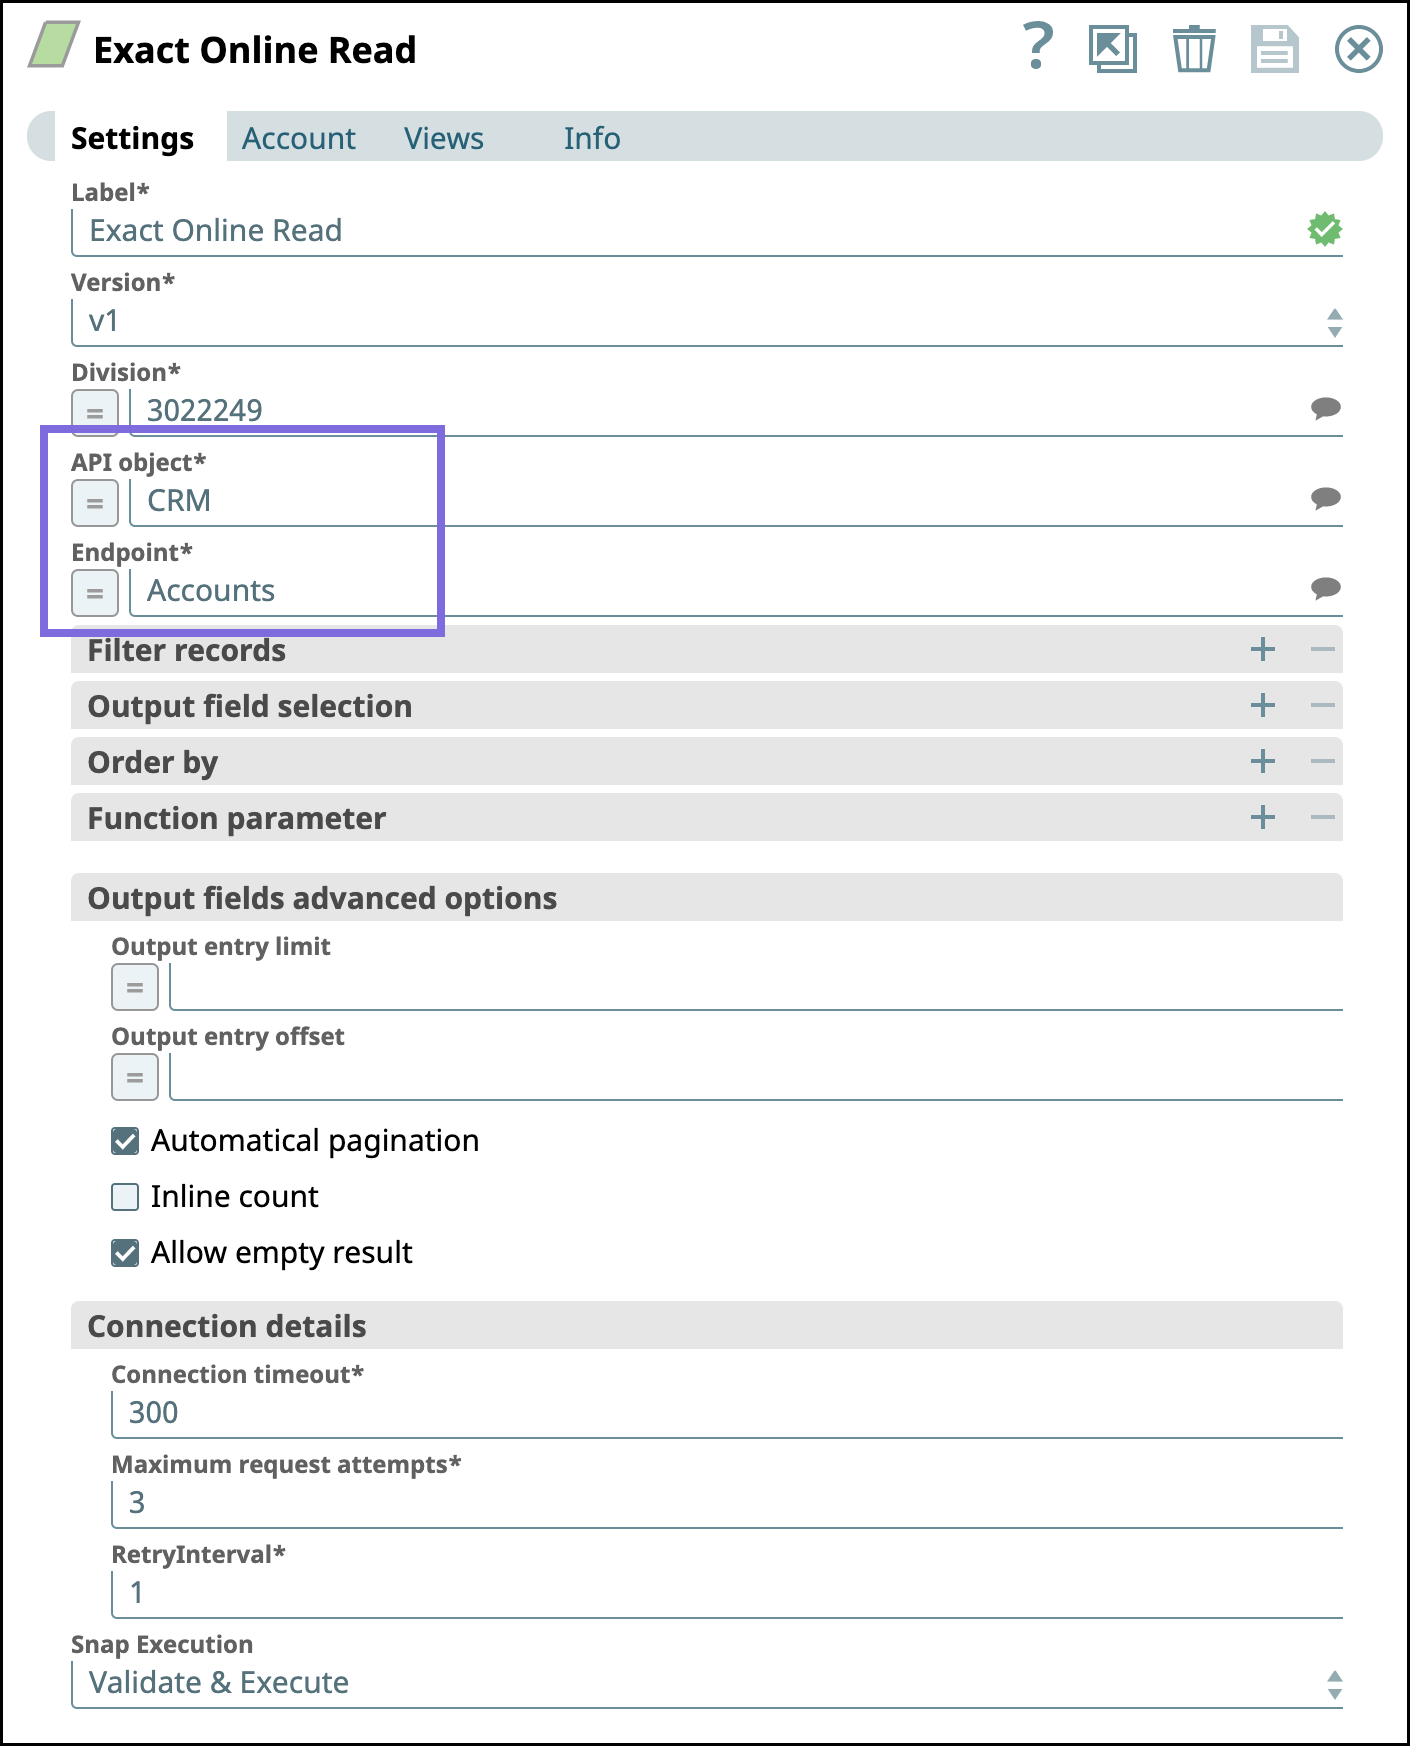
Task: Delete the snap using the trash icon
Action: click(x=1194, y=49)
